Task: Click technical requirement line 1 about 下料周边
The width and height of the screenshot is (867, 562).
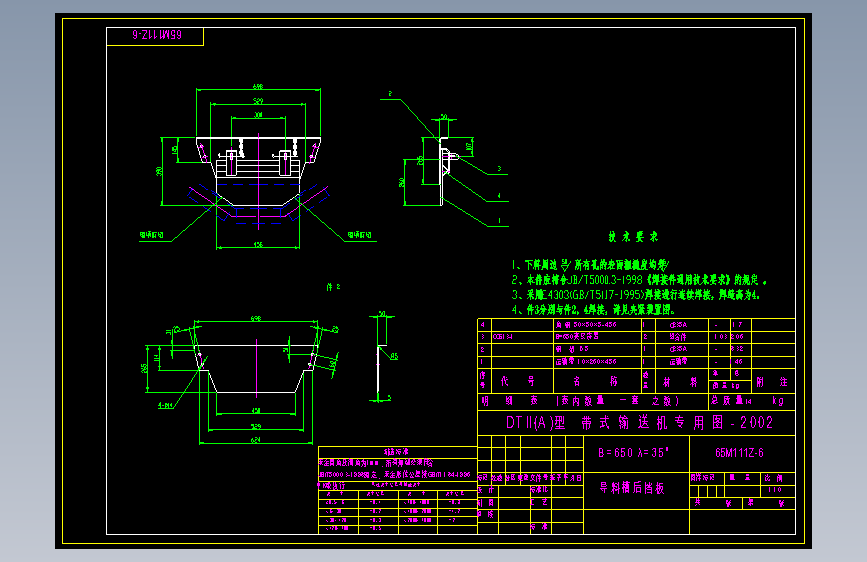Action: pyautogui.click(x=591, y=265)
